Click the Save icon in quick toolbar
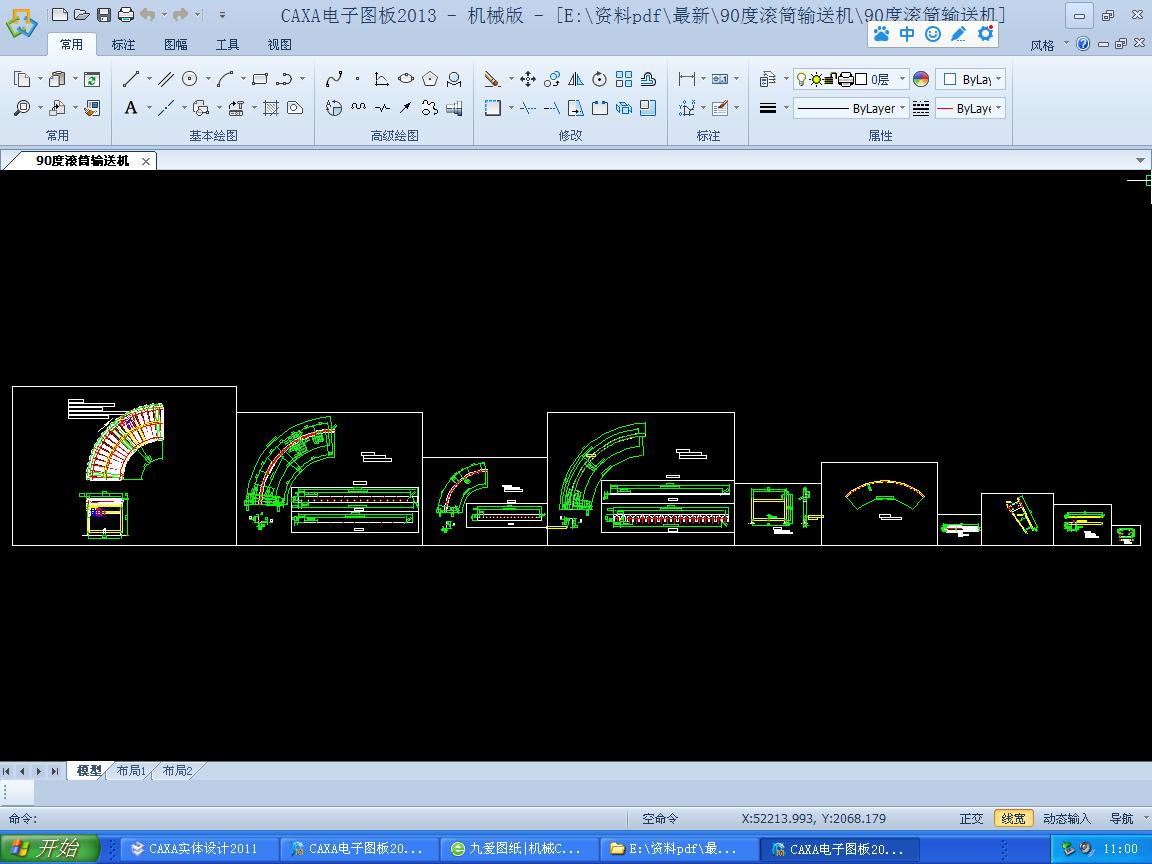The height and width of the screenshot is (864, 1152). pos(104,14)
